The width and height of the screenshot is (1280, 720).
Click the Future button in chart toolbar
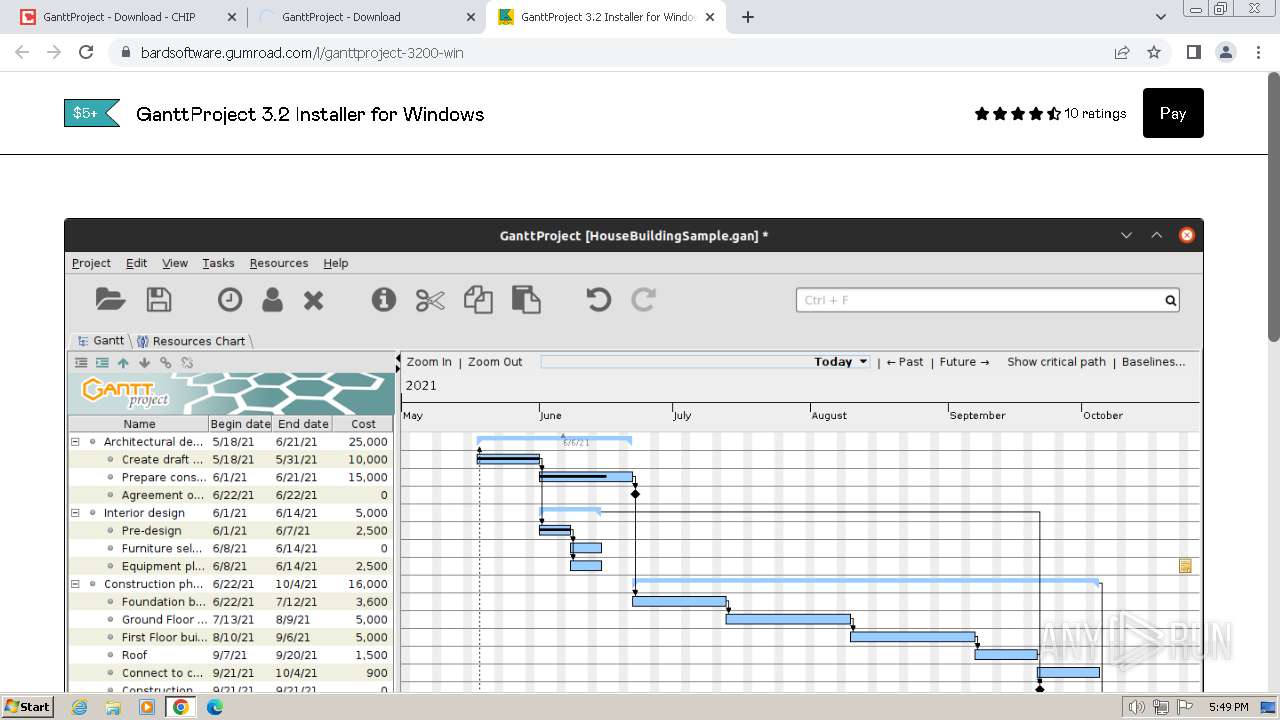pyautogui.click(x=964, y=362)
